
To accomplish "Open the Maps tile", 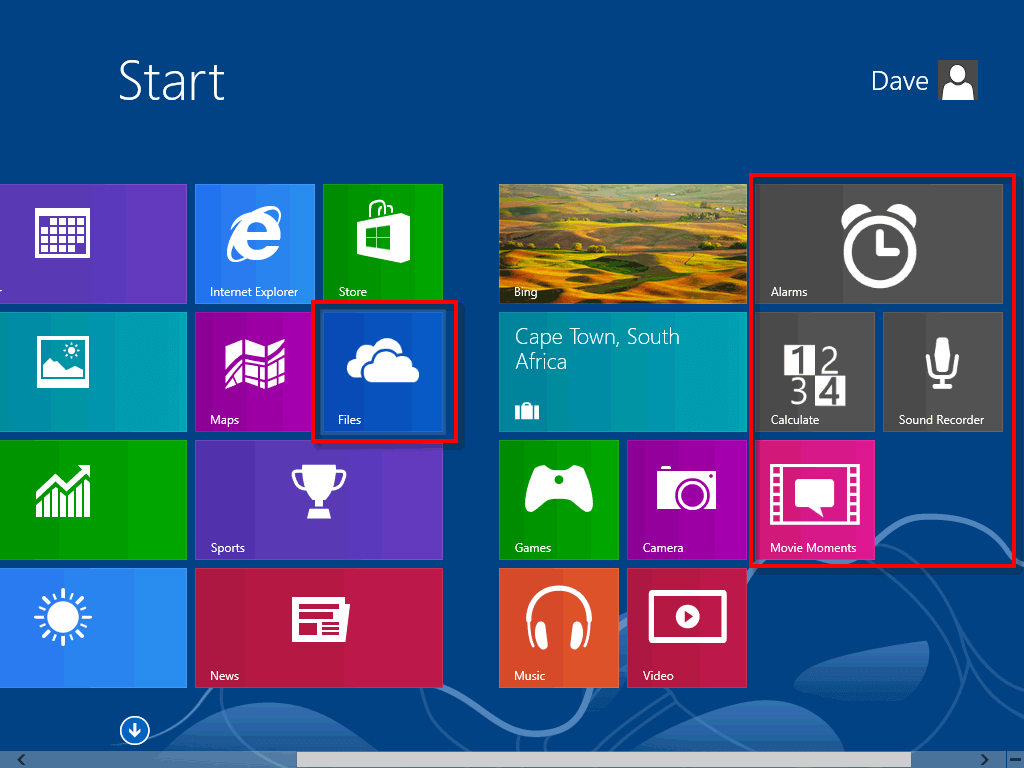I will [x=255, y=372].
